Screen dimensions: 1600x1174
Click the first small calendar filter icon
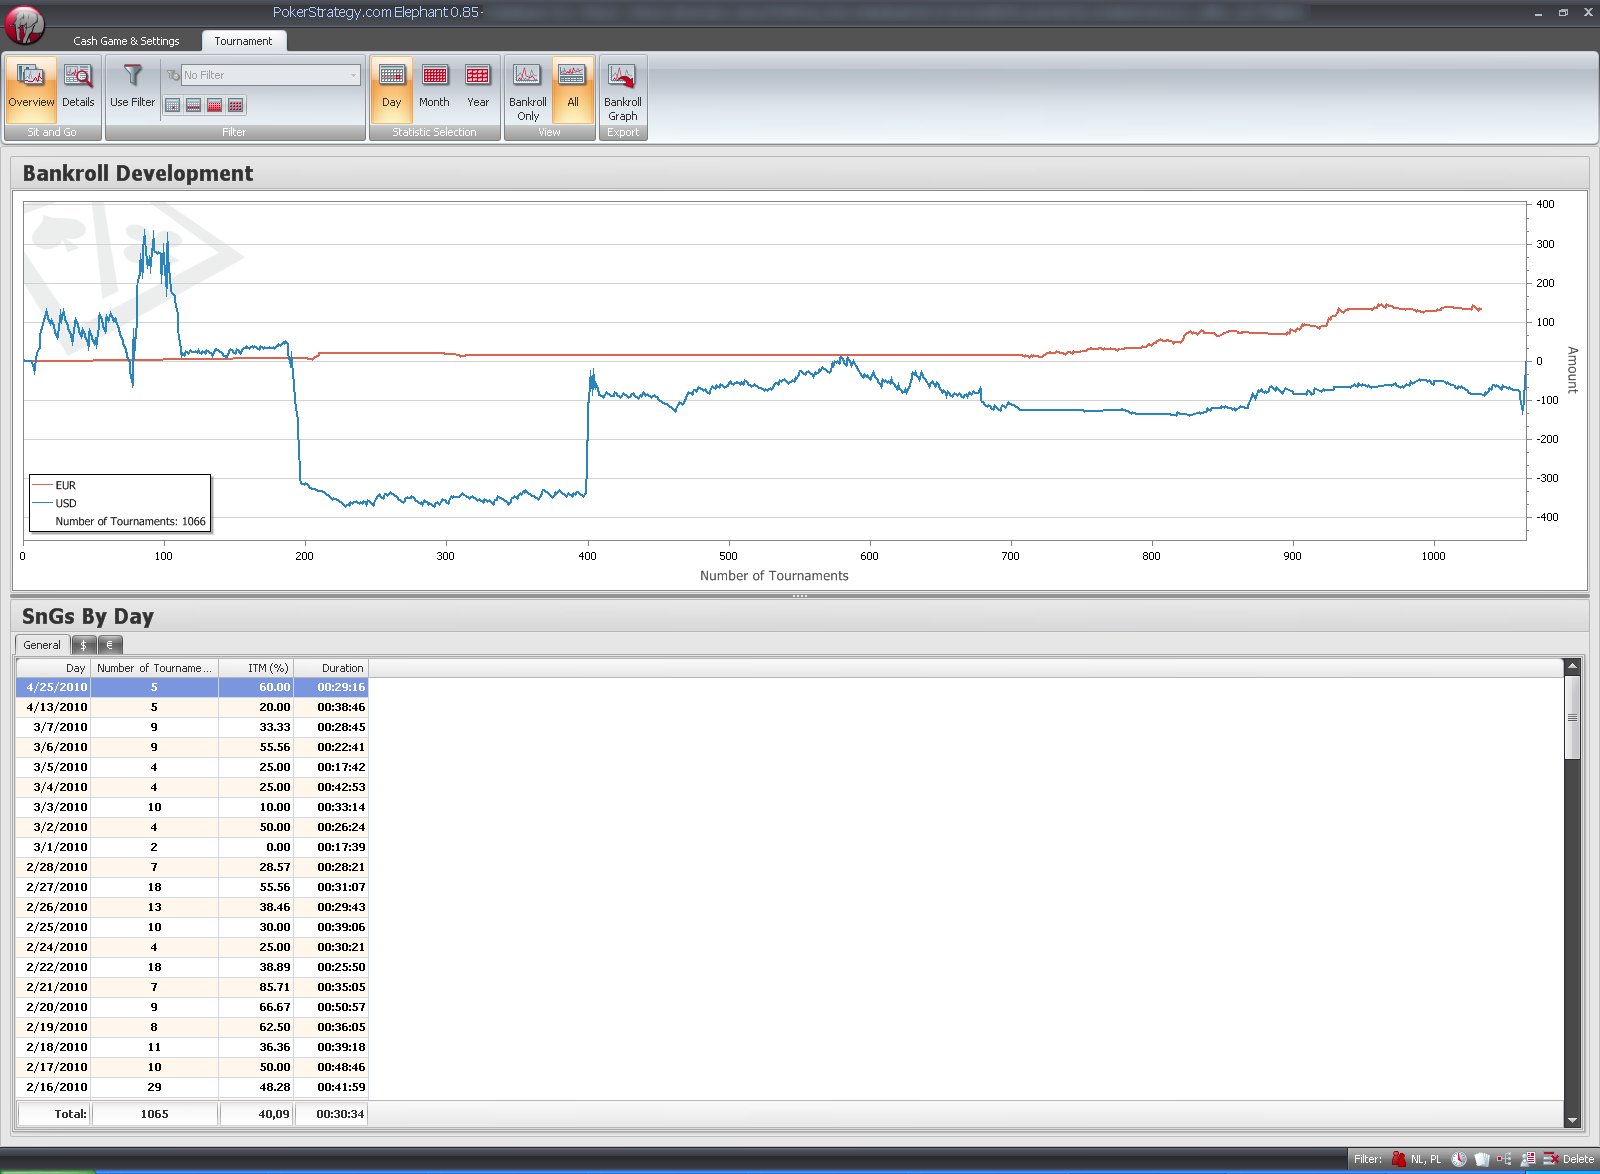(173, 105)
